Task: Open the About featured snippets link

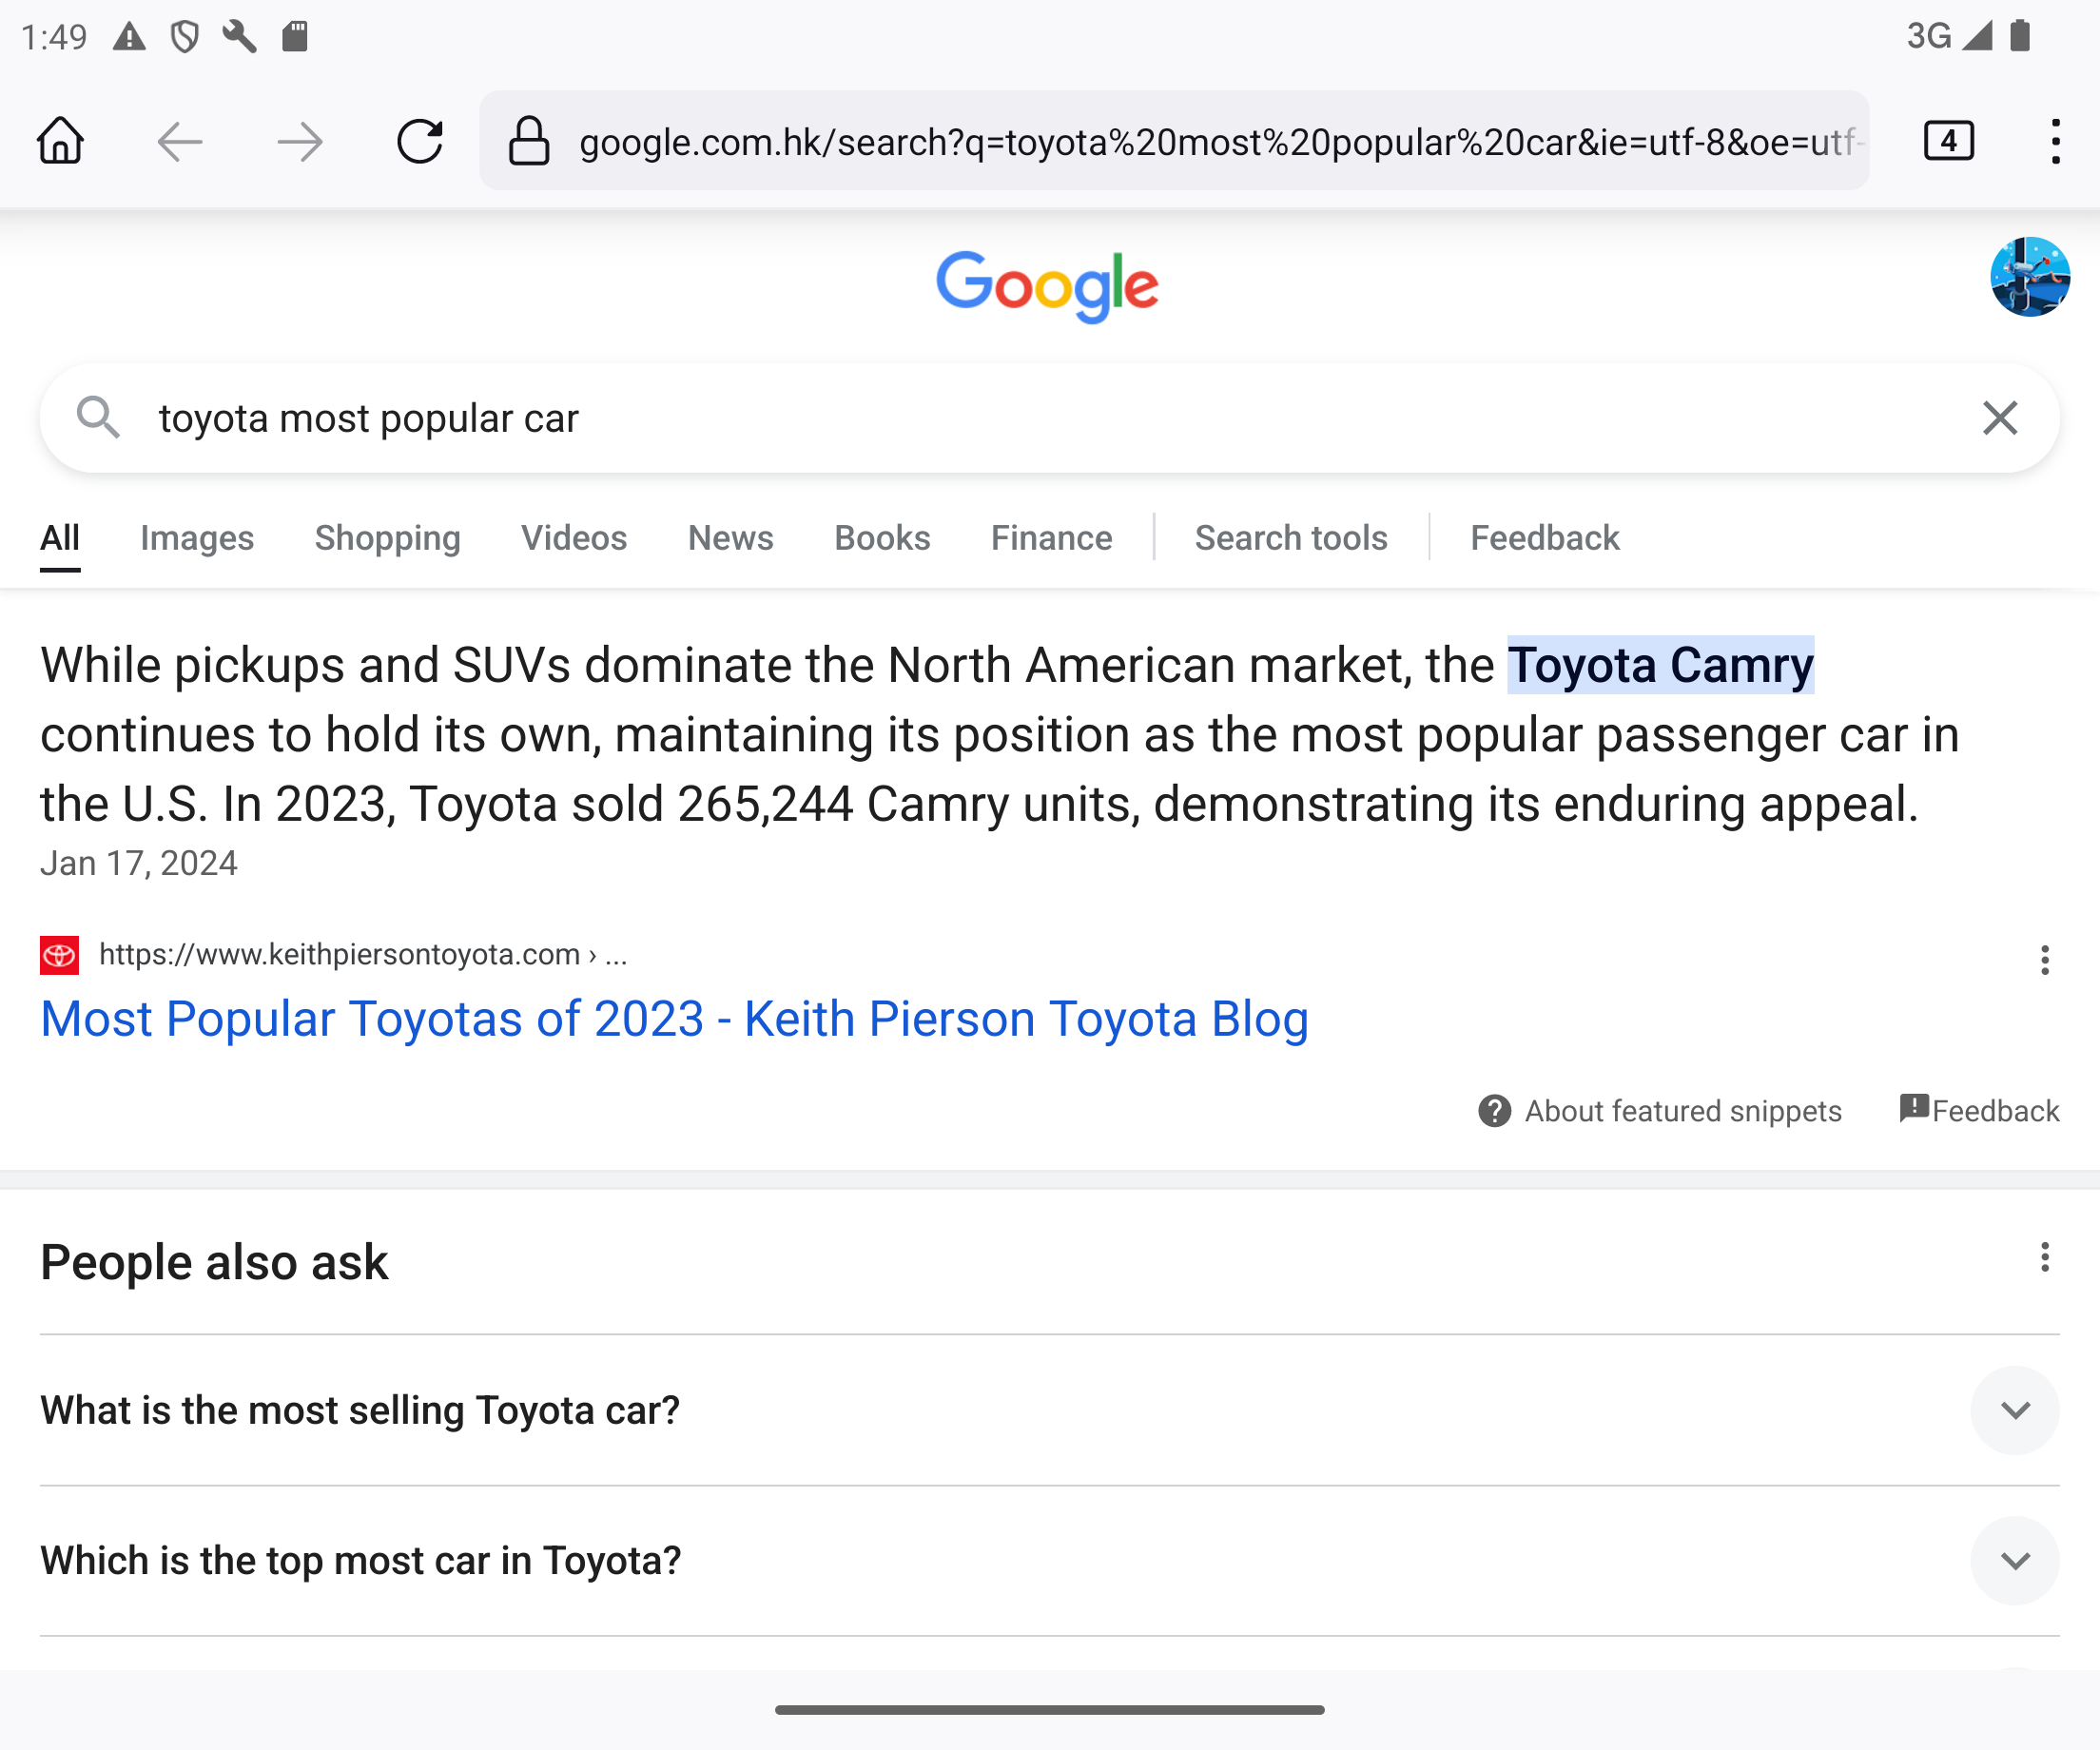Action: (x=1682, y=1110)
